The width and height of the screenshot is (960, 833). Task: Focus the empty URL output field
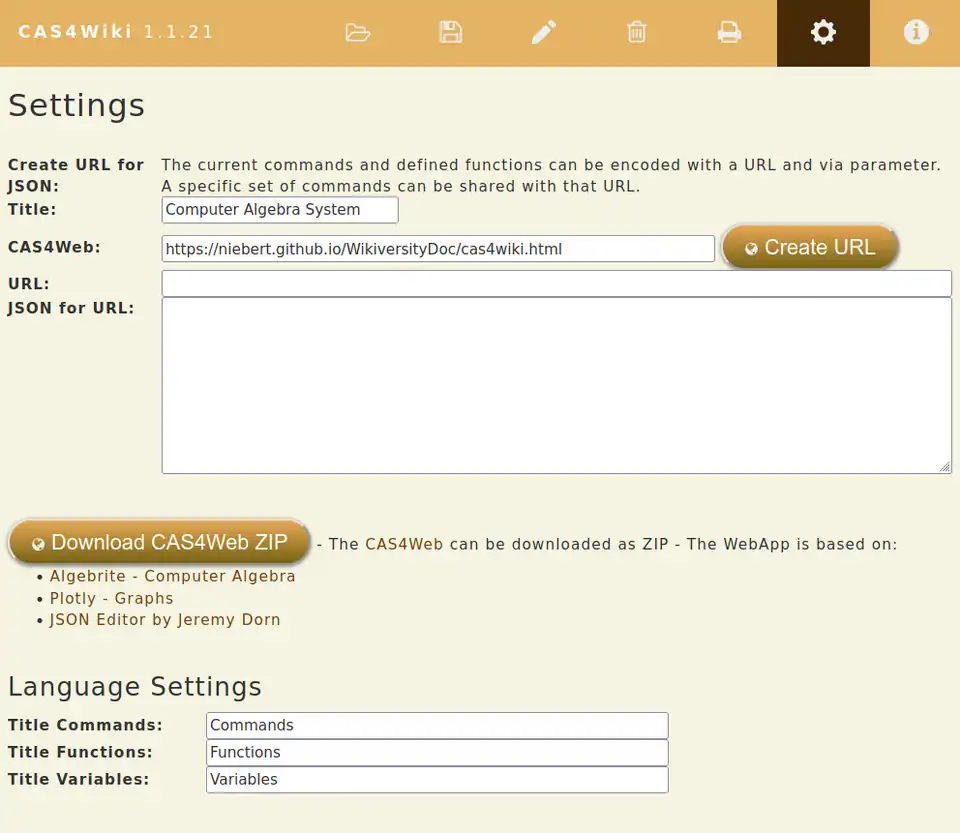click(556, 283)
